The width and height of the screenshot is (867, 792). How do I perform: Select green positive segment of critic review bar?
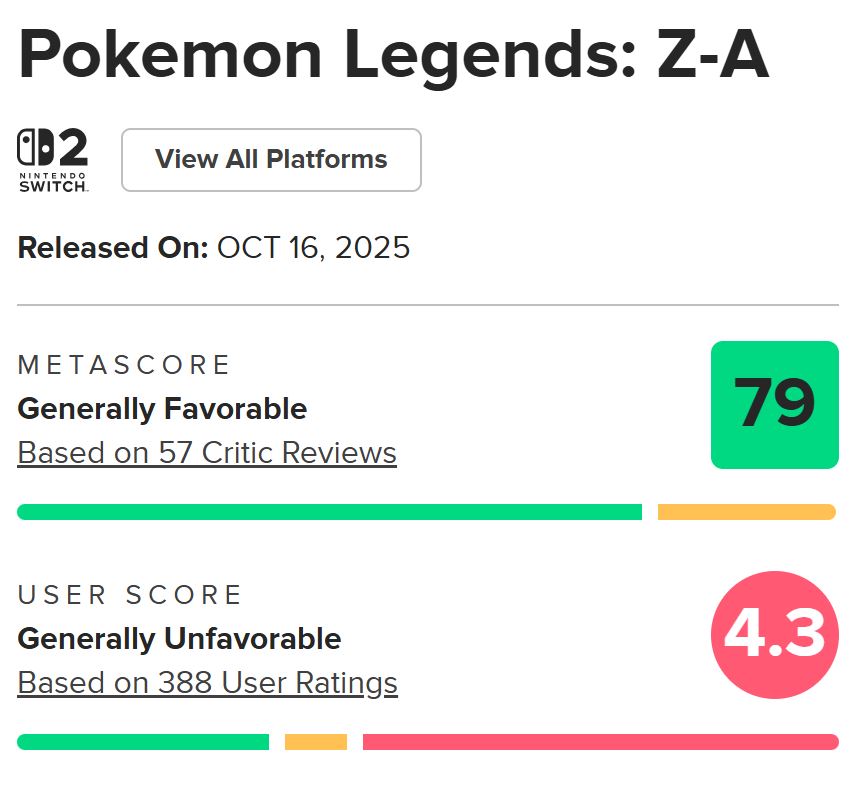[x=329, y=512]
